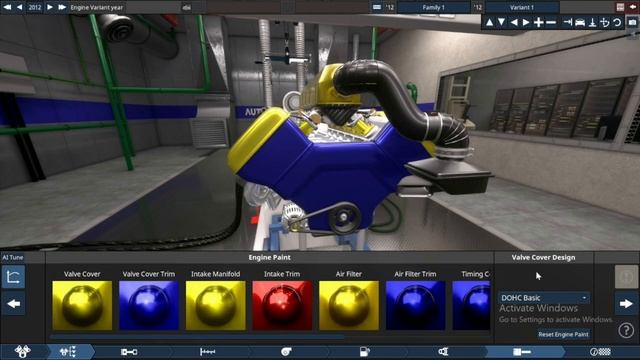Image resolution: width=640 pixels, height=360 pixels.
Task: Jump back several years with the double-left arrow
Action: click(7, 7)
